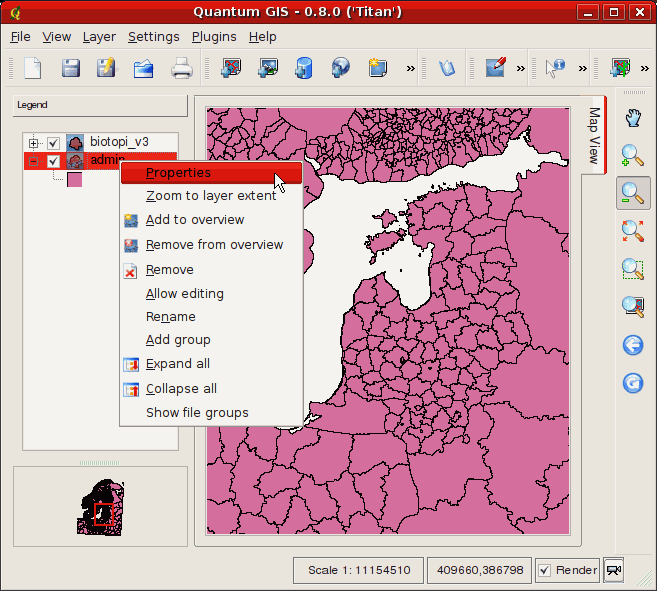The image size is (657, 591).
Task: Click the digitizing pencil toolbar icon
Action: click(496, 67)
